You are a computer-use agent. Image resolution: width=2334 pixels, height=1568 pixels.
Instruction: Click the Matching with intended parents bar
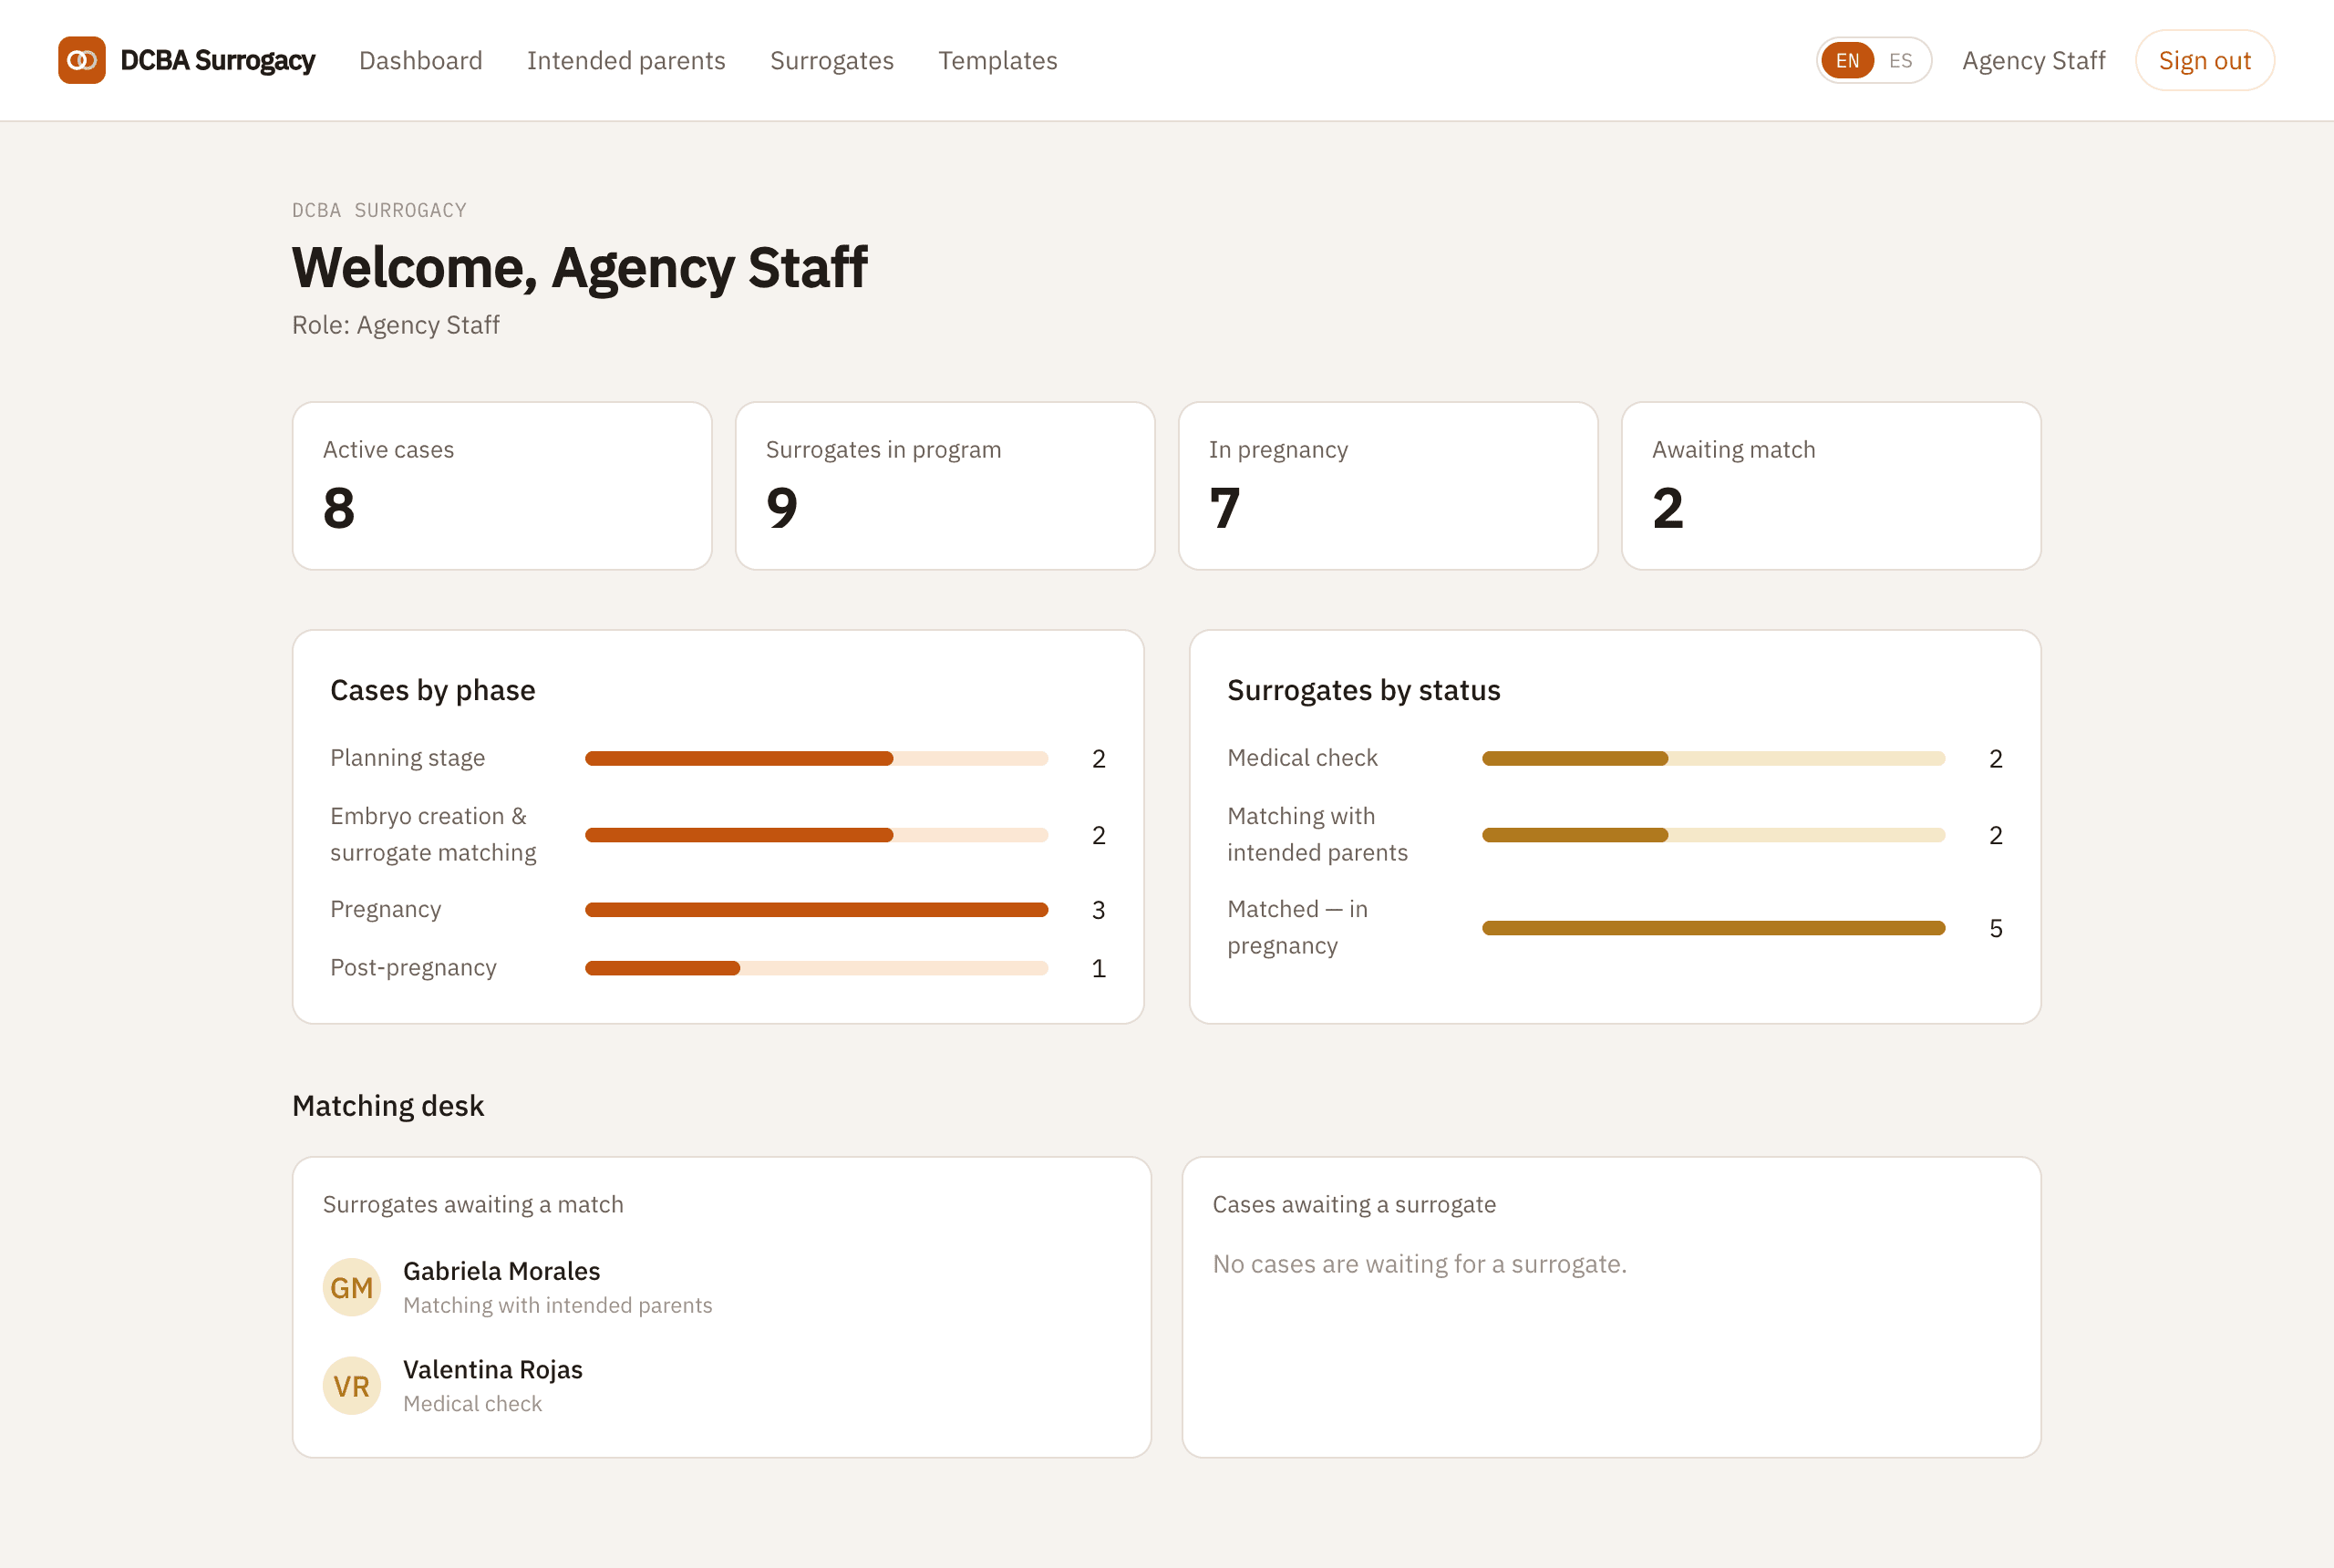(x=1713, y=835)
